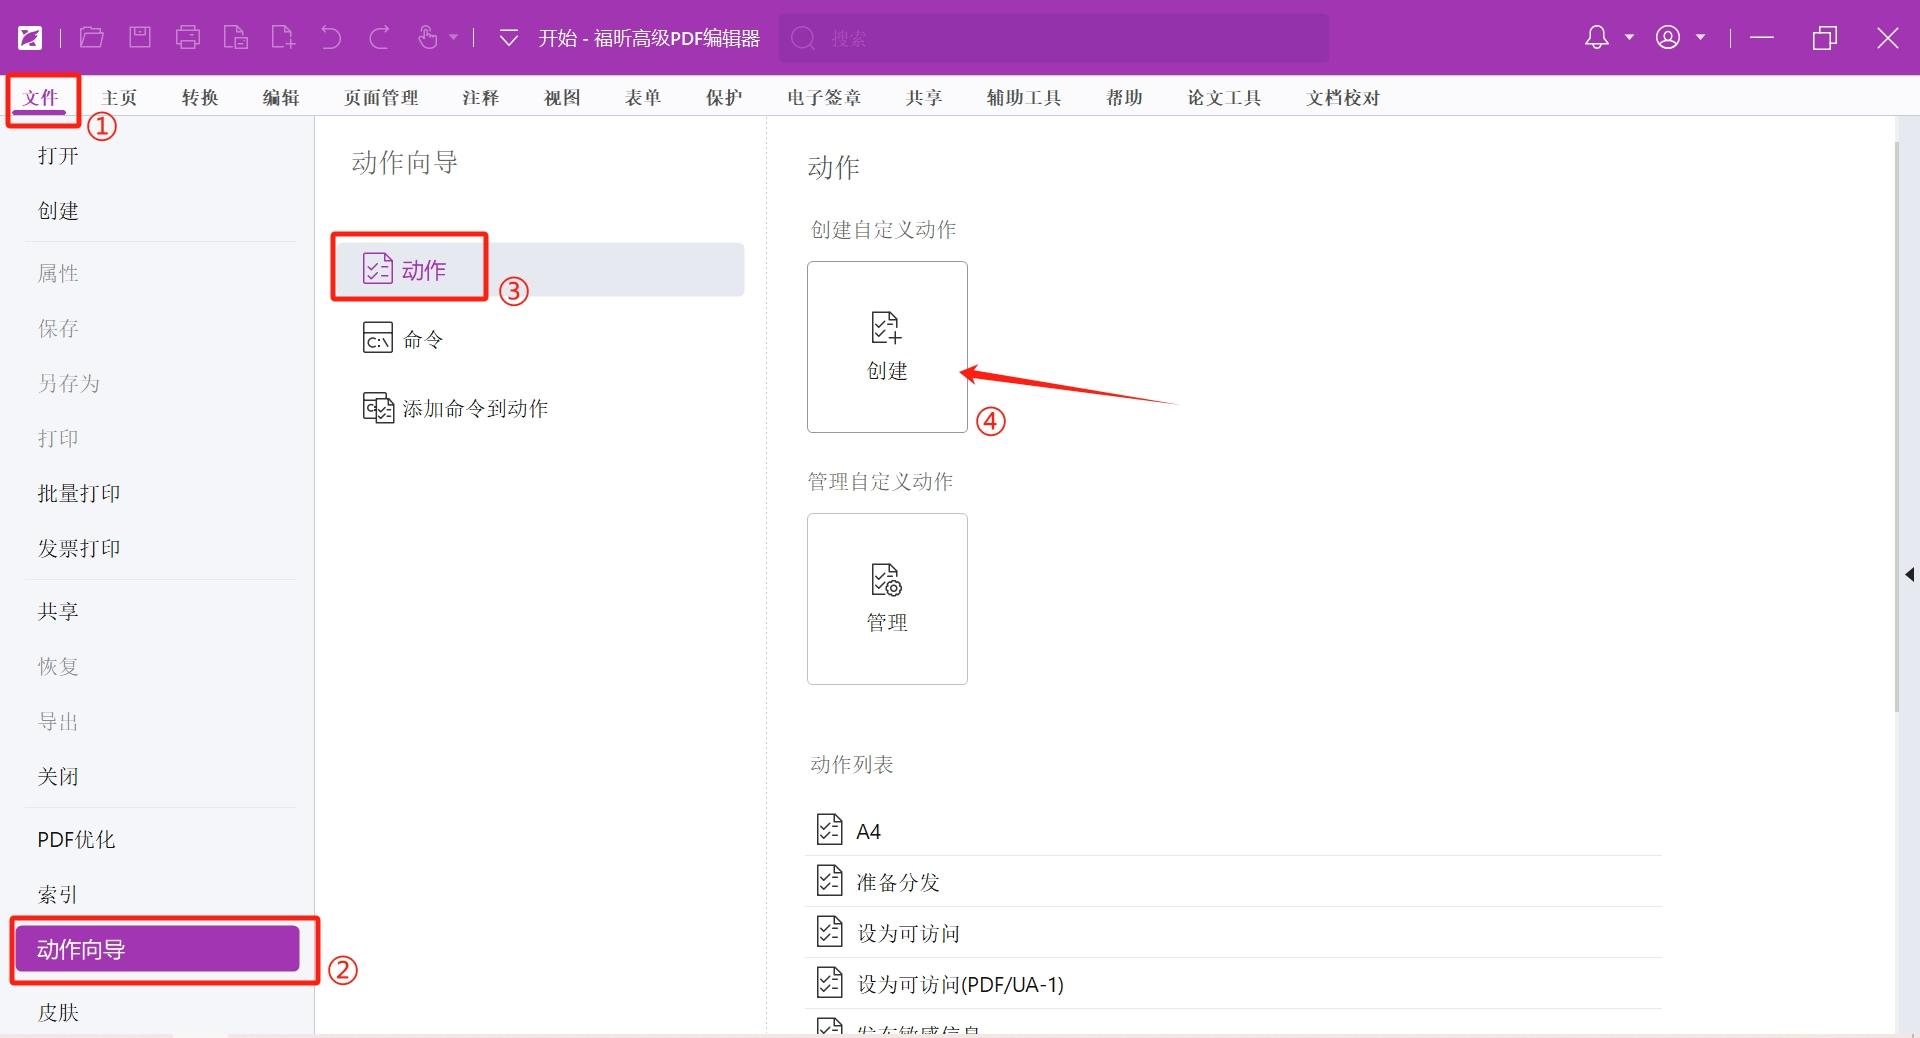Switch to the 视图 tab
Screen dimensions: 1920x1038
(562, 98)
